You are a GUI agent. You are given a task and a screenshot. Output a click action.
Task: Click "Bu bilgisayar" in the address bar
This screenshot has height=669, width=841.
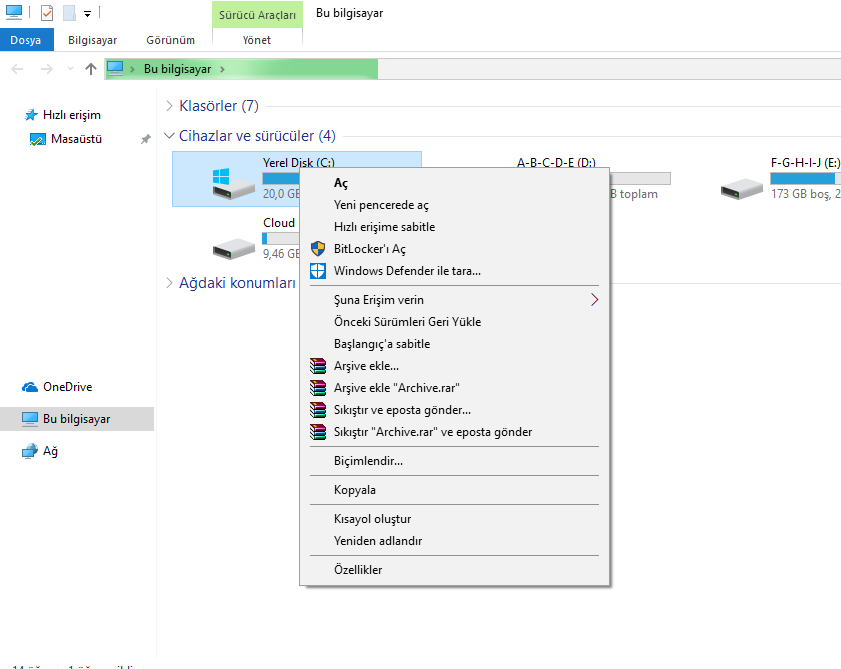click(x=177, y=69)
